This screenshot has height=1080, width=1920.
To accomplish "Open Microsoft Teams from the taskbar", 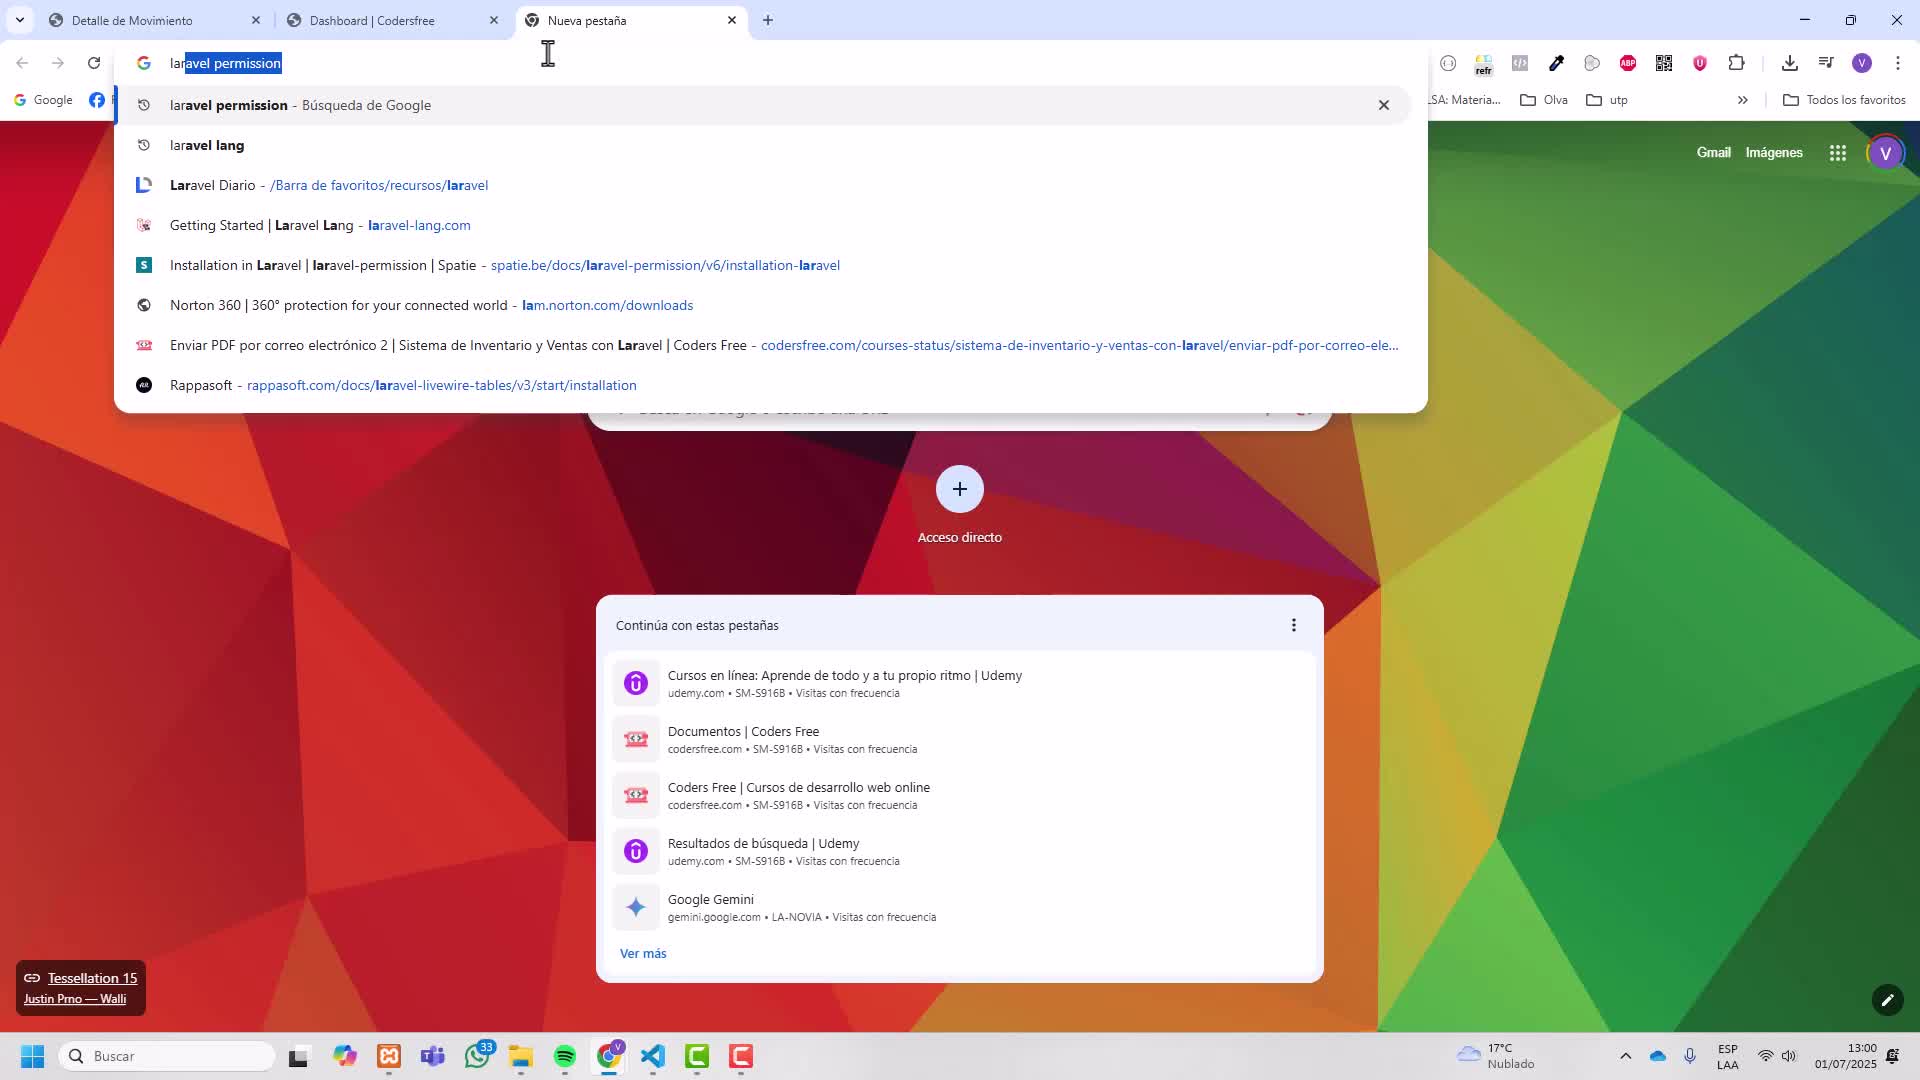I will coord(433,1056).
